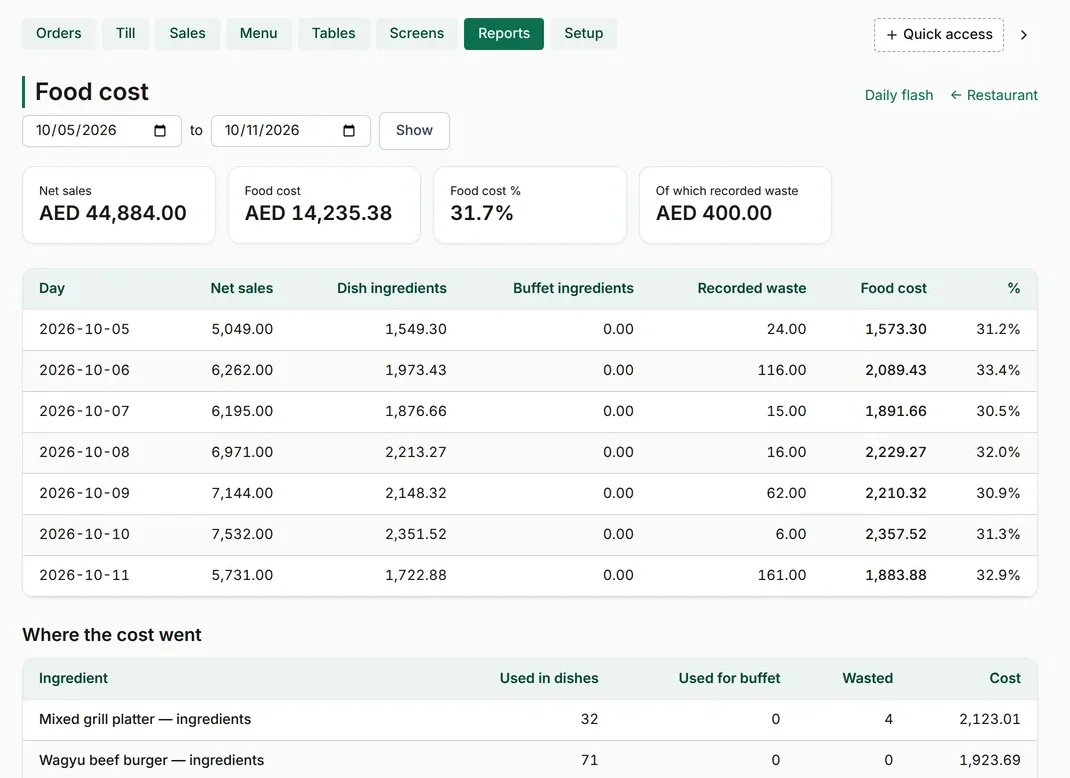Open the Daily flash link
1070x778 pixels.
click(899, 96)
